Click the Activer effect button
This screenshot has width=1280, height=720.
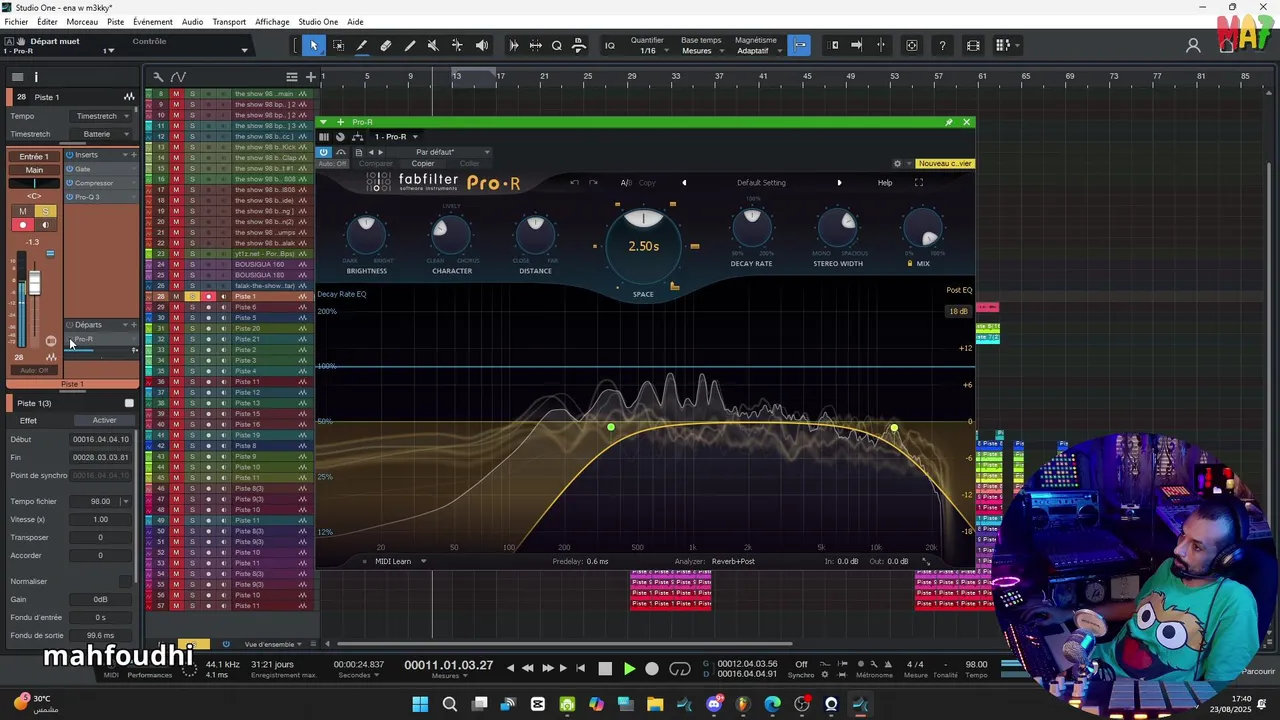(104, 420)
